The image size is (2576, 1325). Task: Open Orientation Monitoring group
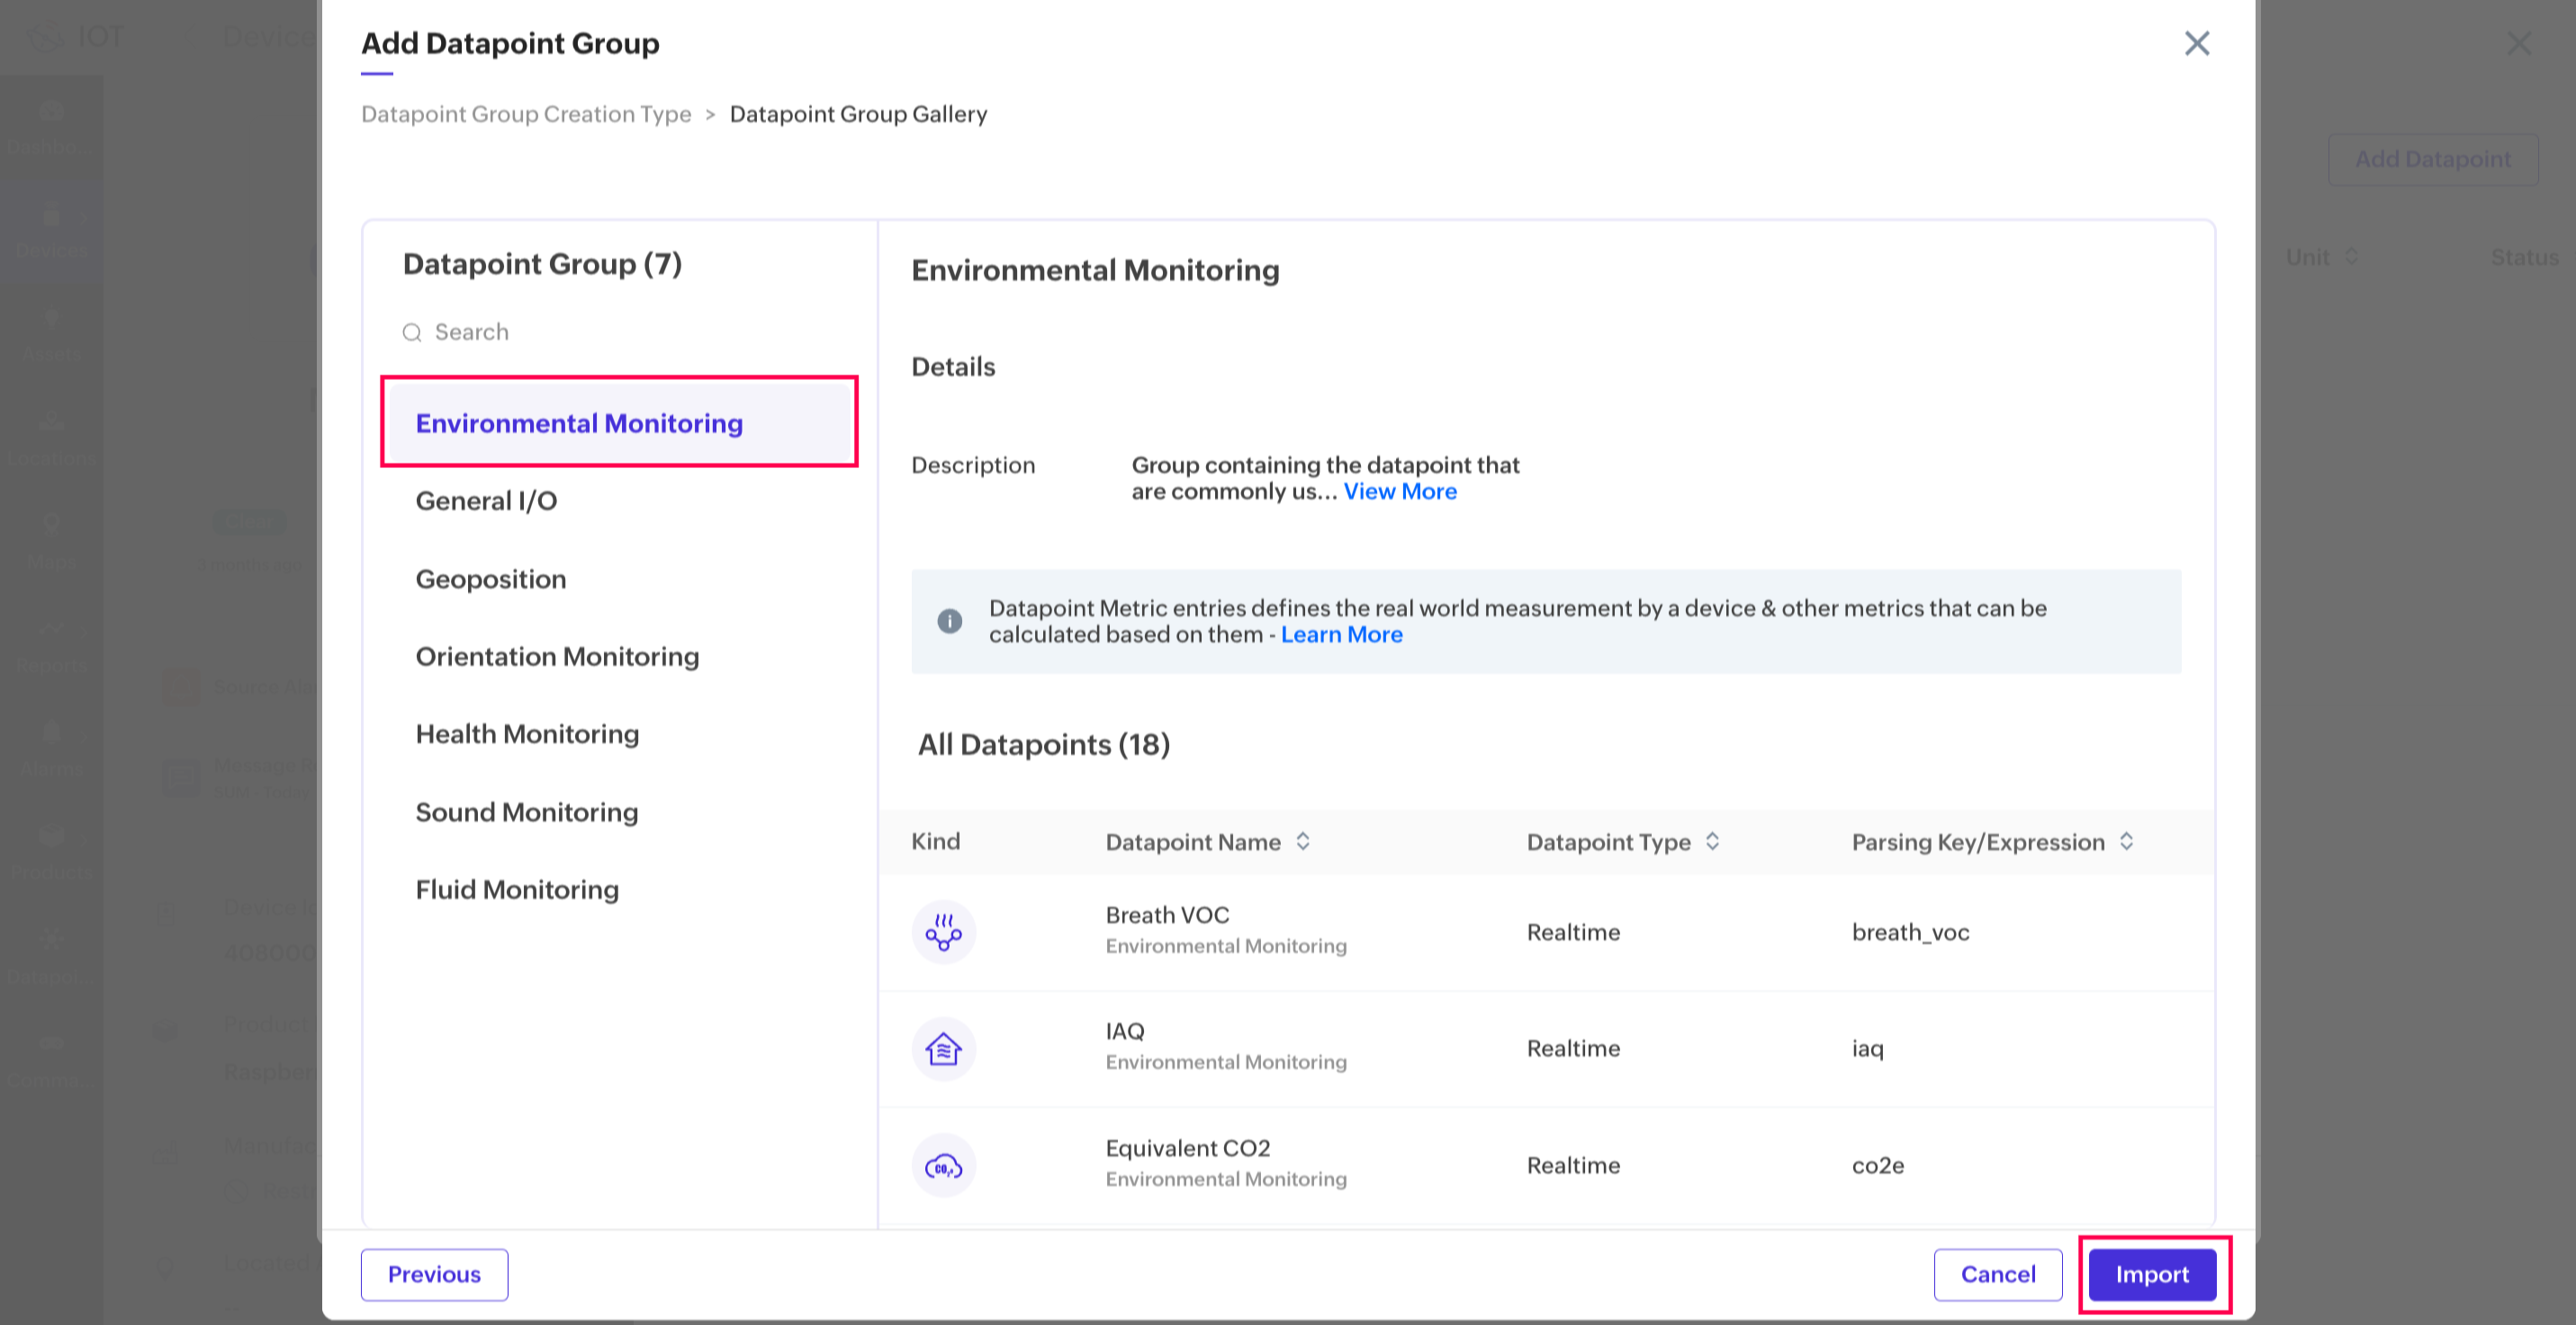pos(557,657)
